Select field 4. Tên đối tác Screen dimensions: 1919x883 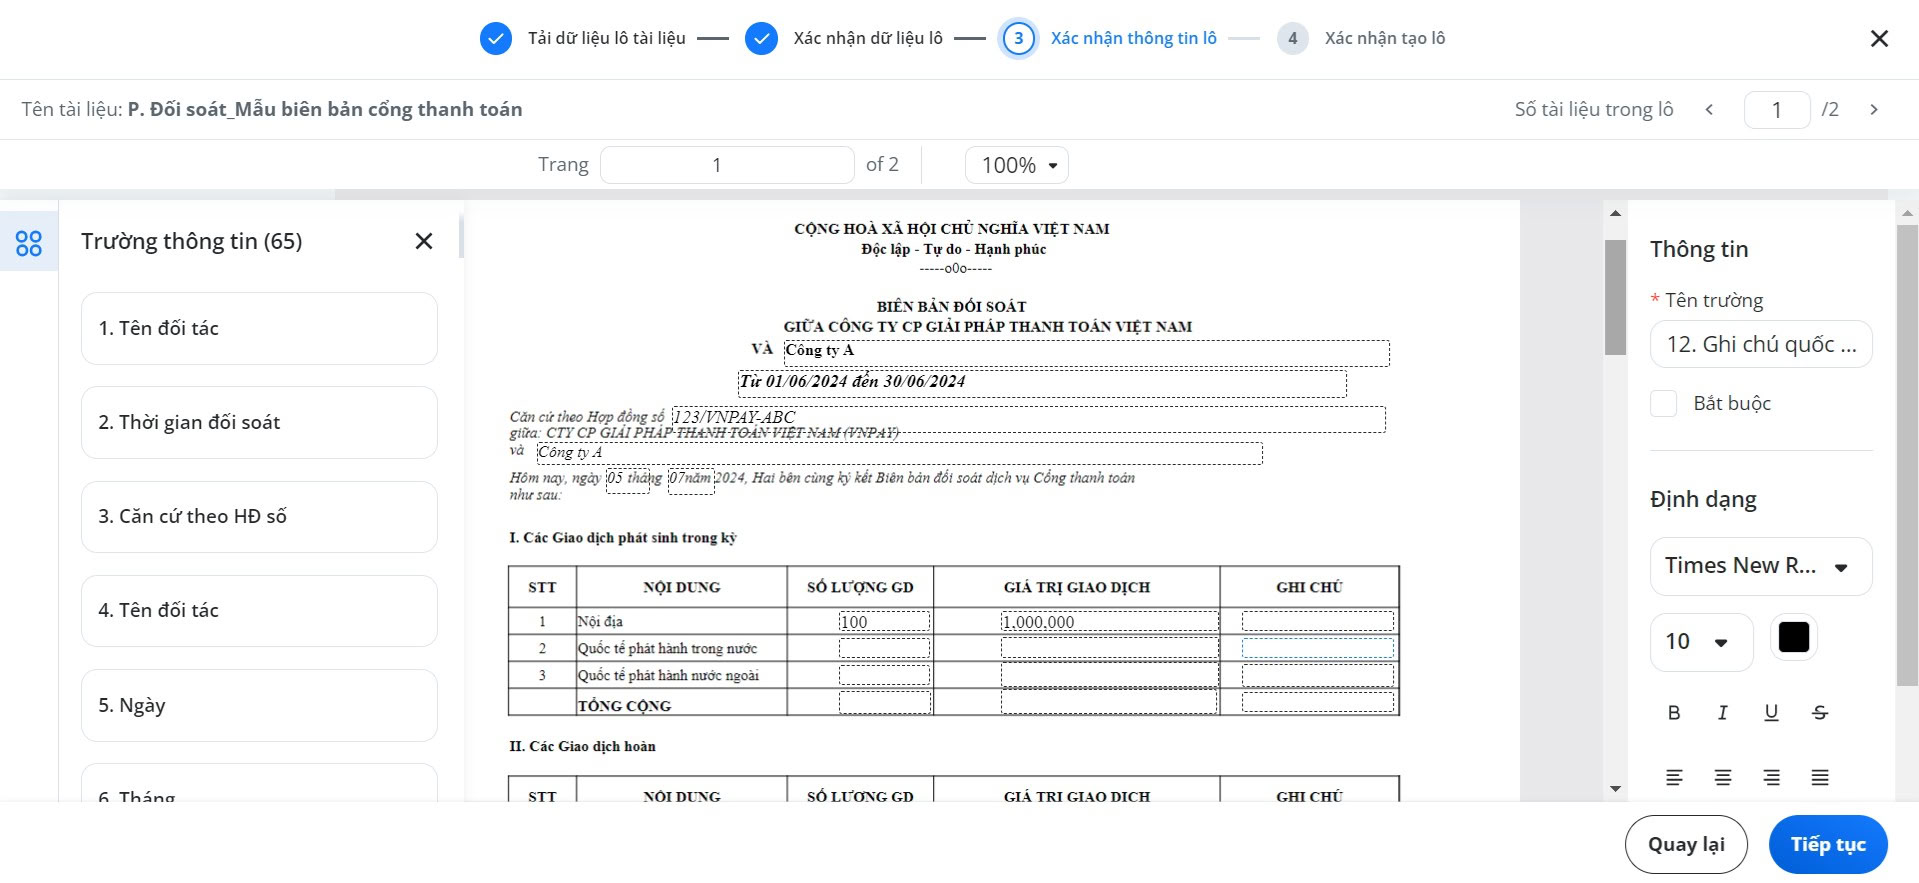pyautogui.click(x=259, y=611)
